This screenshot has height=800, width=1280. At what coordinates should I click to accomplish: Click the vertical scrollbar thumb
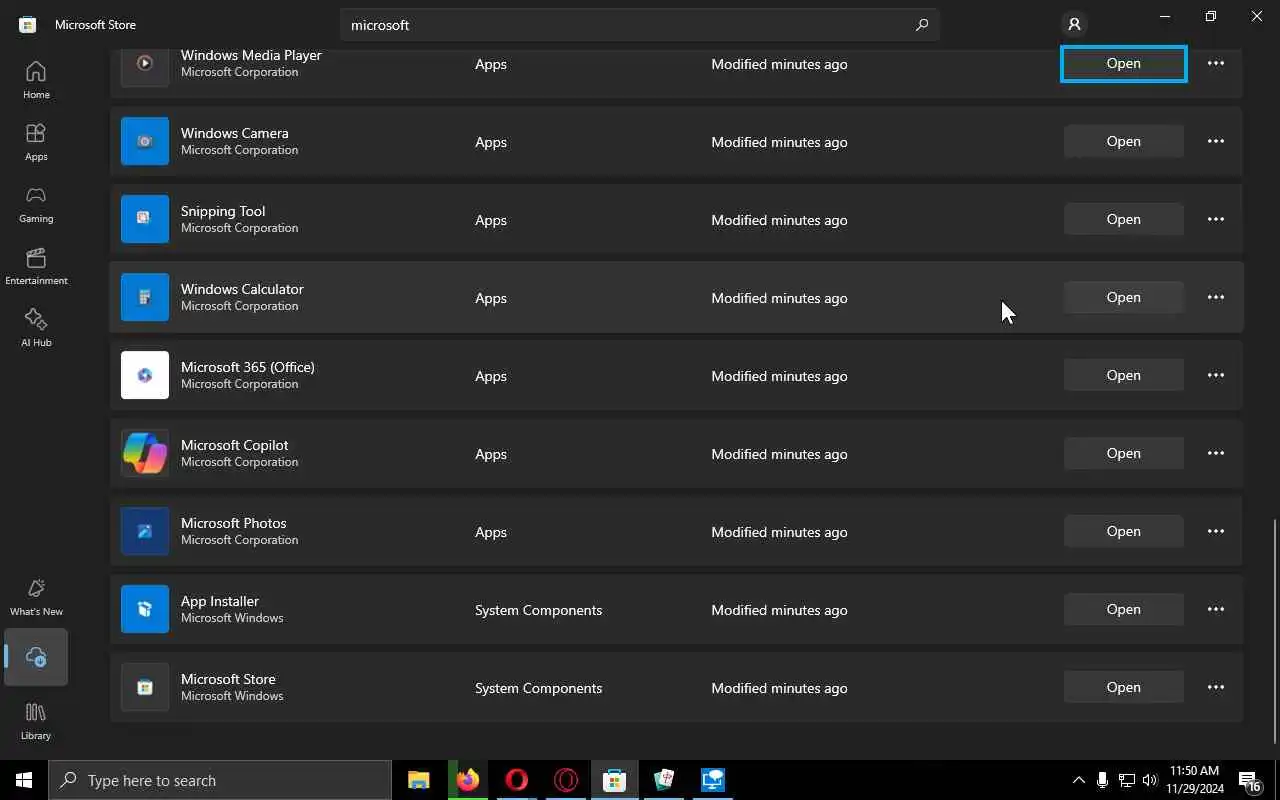click(1274, 631)
